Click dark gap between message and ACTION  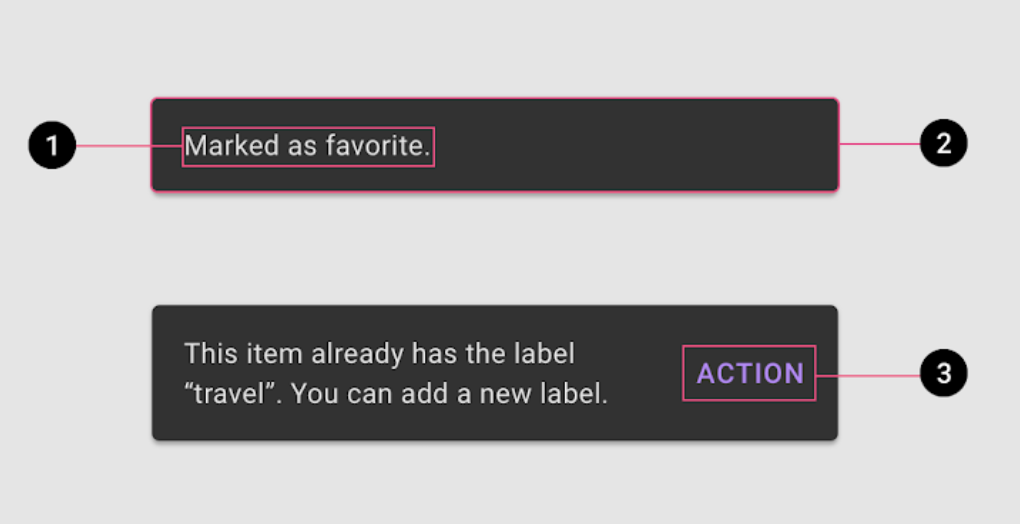[x=645, y=373]
